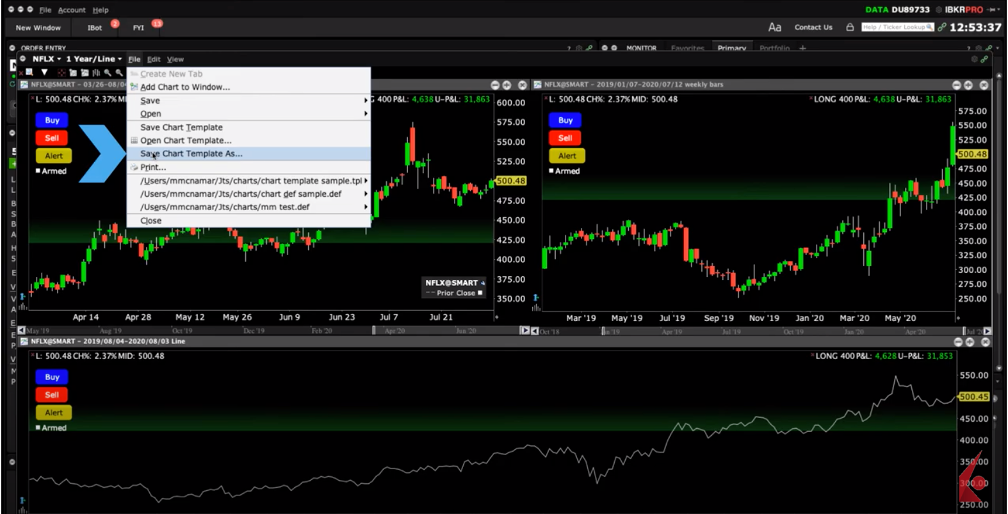
Task: Click the font size Aa icon
Action: pyautogui.click(x=775, y=27)
